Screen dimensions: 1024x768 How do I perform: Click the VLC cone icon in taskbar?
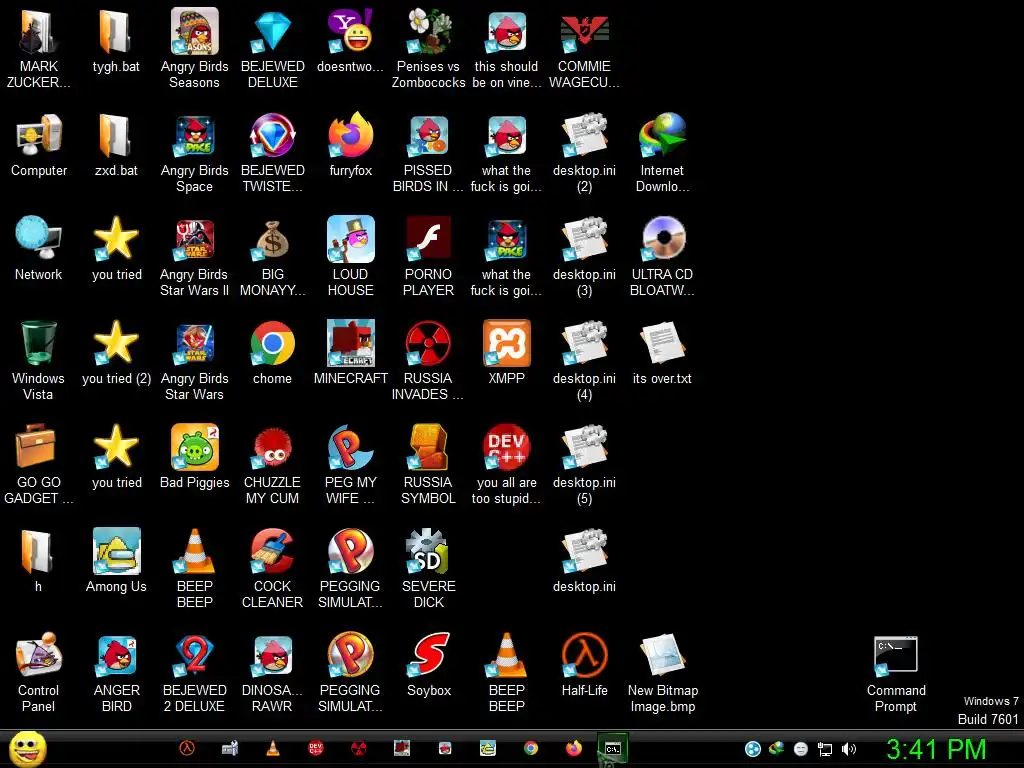pyautogui.click(x=273, y=748)
